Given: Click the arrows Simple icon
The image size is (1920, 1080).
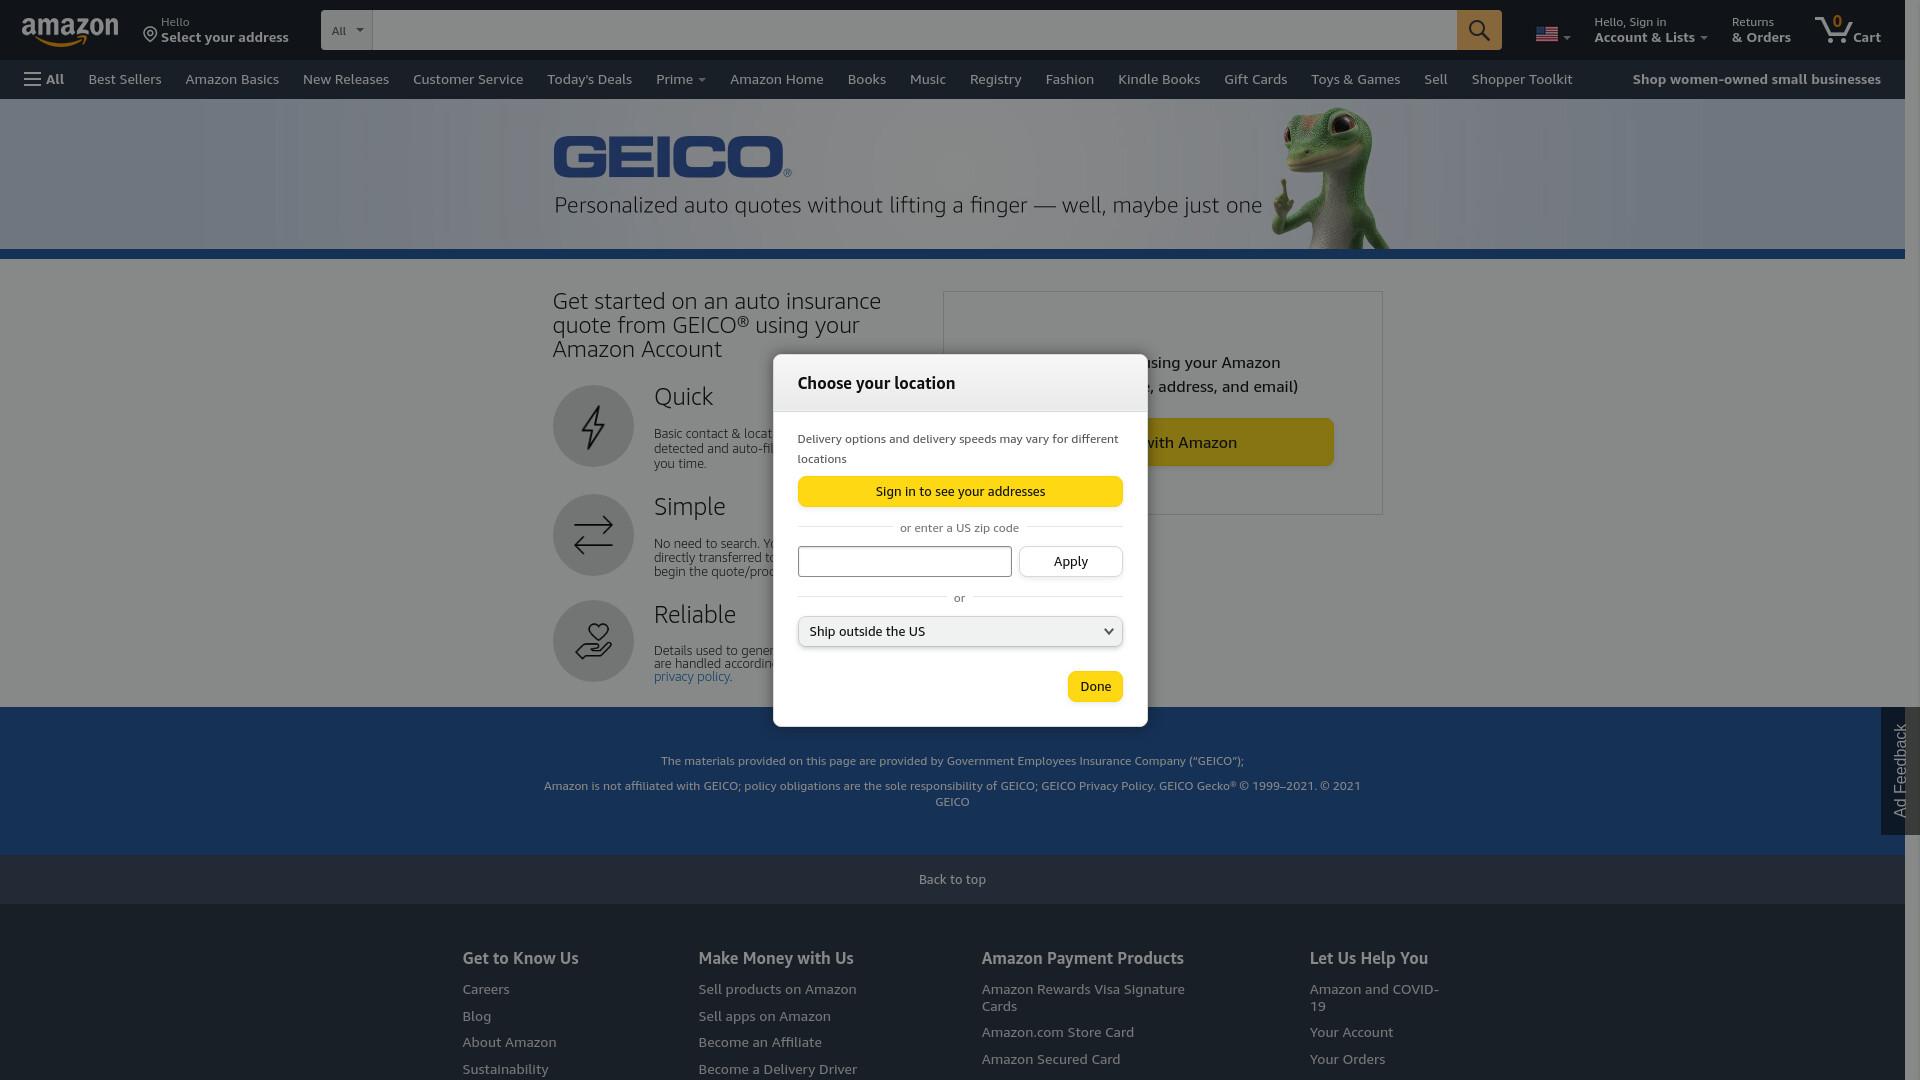Looking at the screenshot, I should (593, 535).
